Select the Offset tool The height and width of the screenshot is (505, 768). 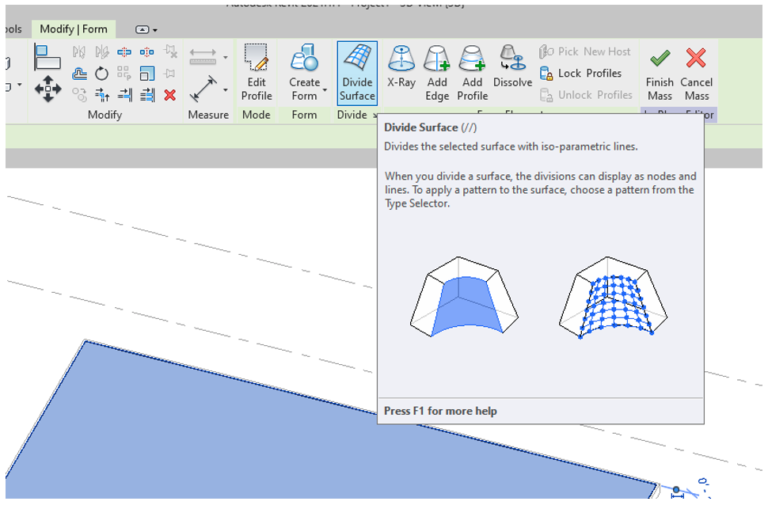[x=79, y=73]
